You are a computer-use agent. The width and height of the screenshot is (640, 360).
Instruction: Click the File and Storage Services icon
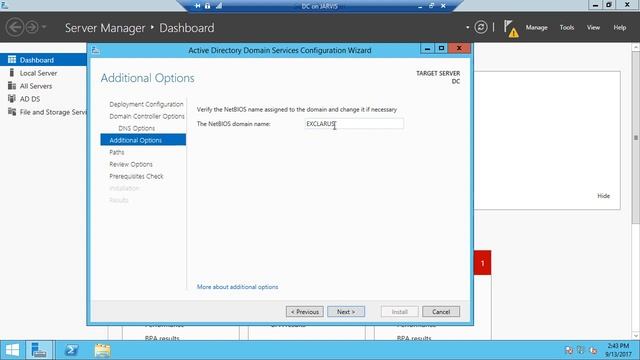[x=12, y=111]
